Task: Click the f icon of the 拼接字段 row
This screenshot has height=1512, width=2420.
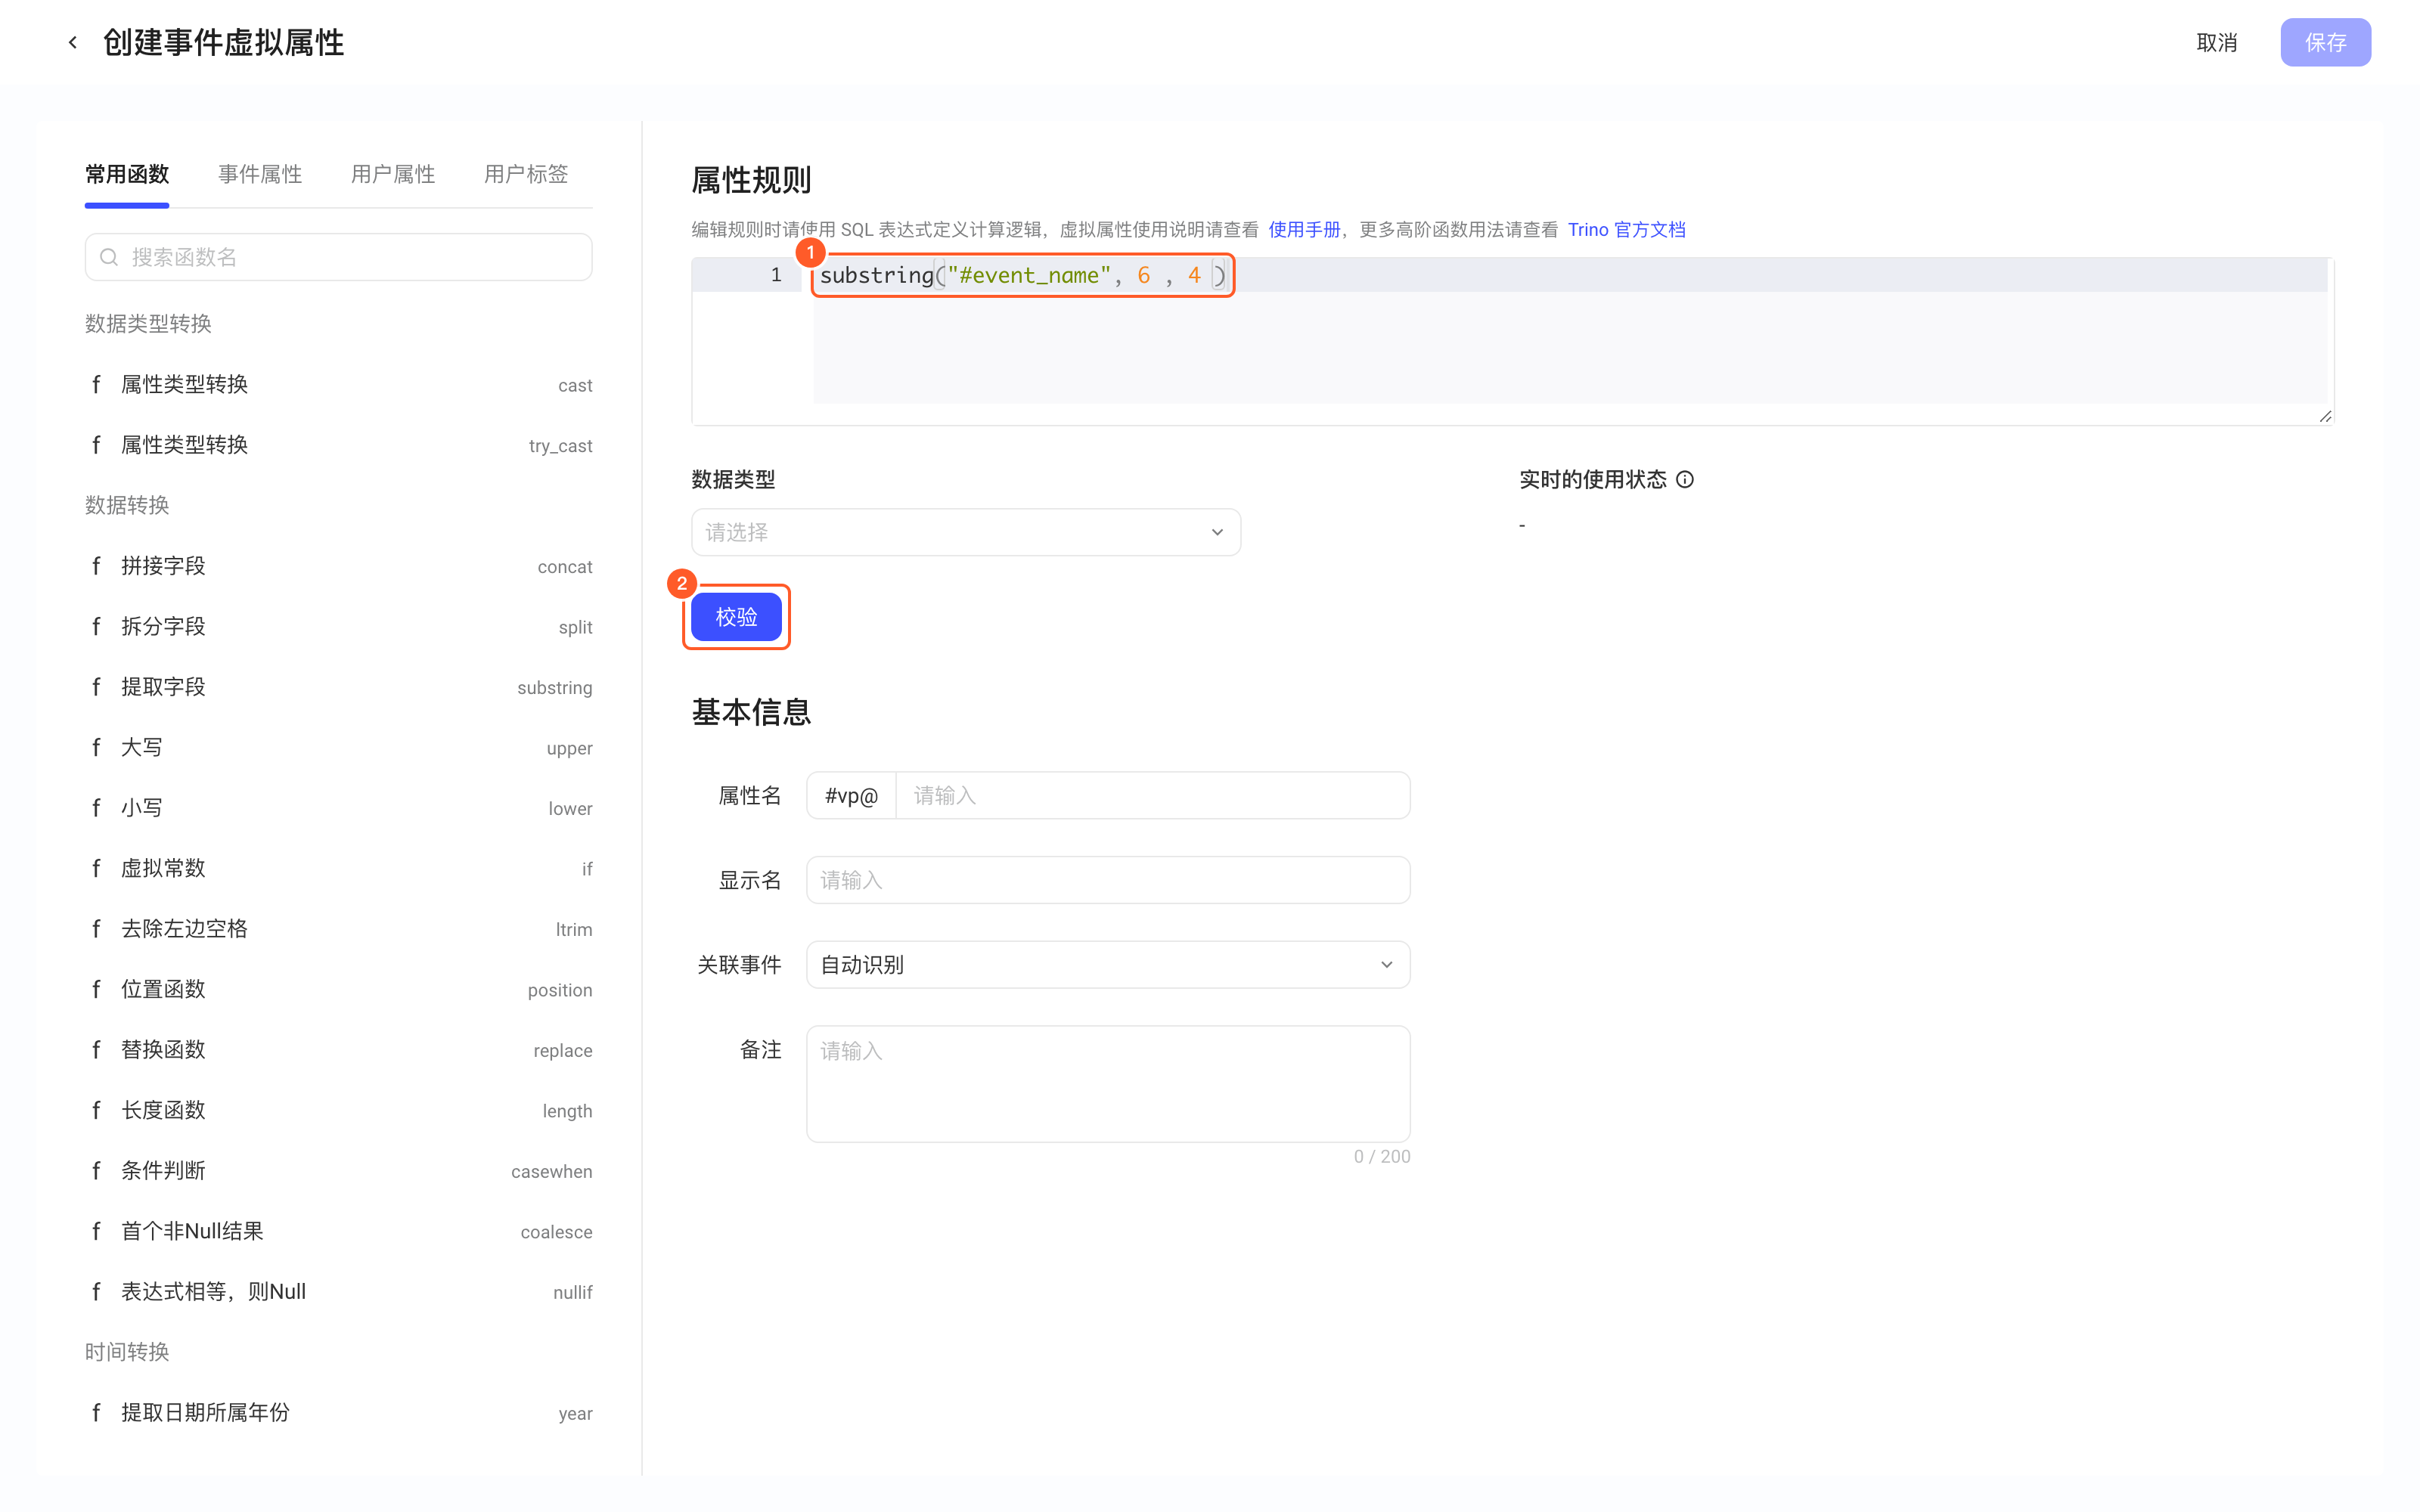Action: pyautogui.click(x=96, y=566)
